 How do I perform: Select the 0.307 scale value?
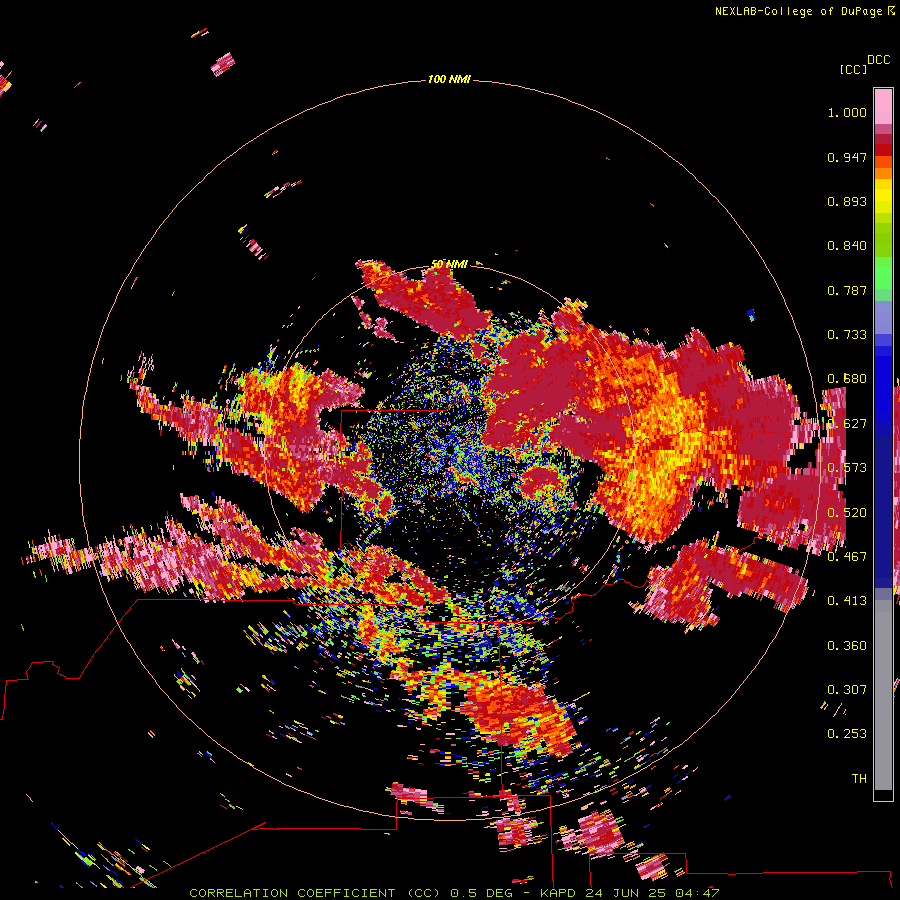click(x=847, y=690)
